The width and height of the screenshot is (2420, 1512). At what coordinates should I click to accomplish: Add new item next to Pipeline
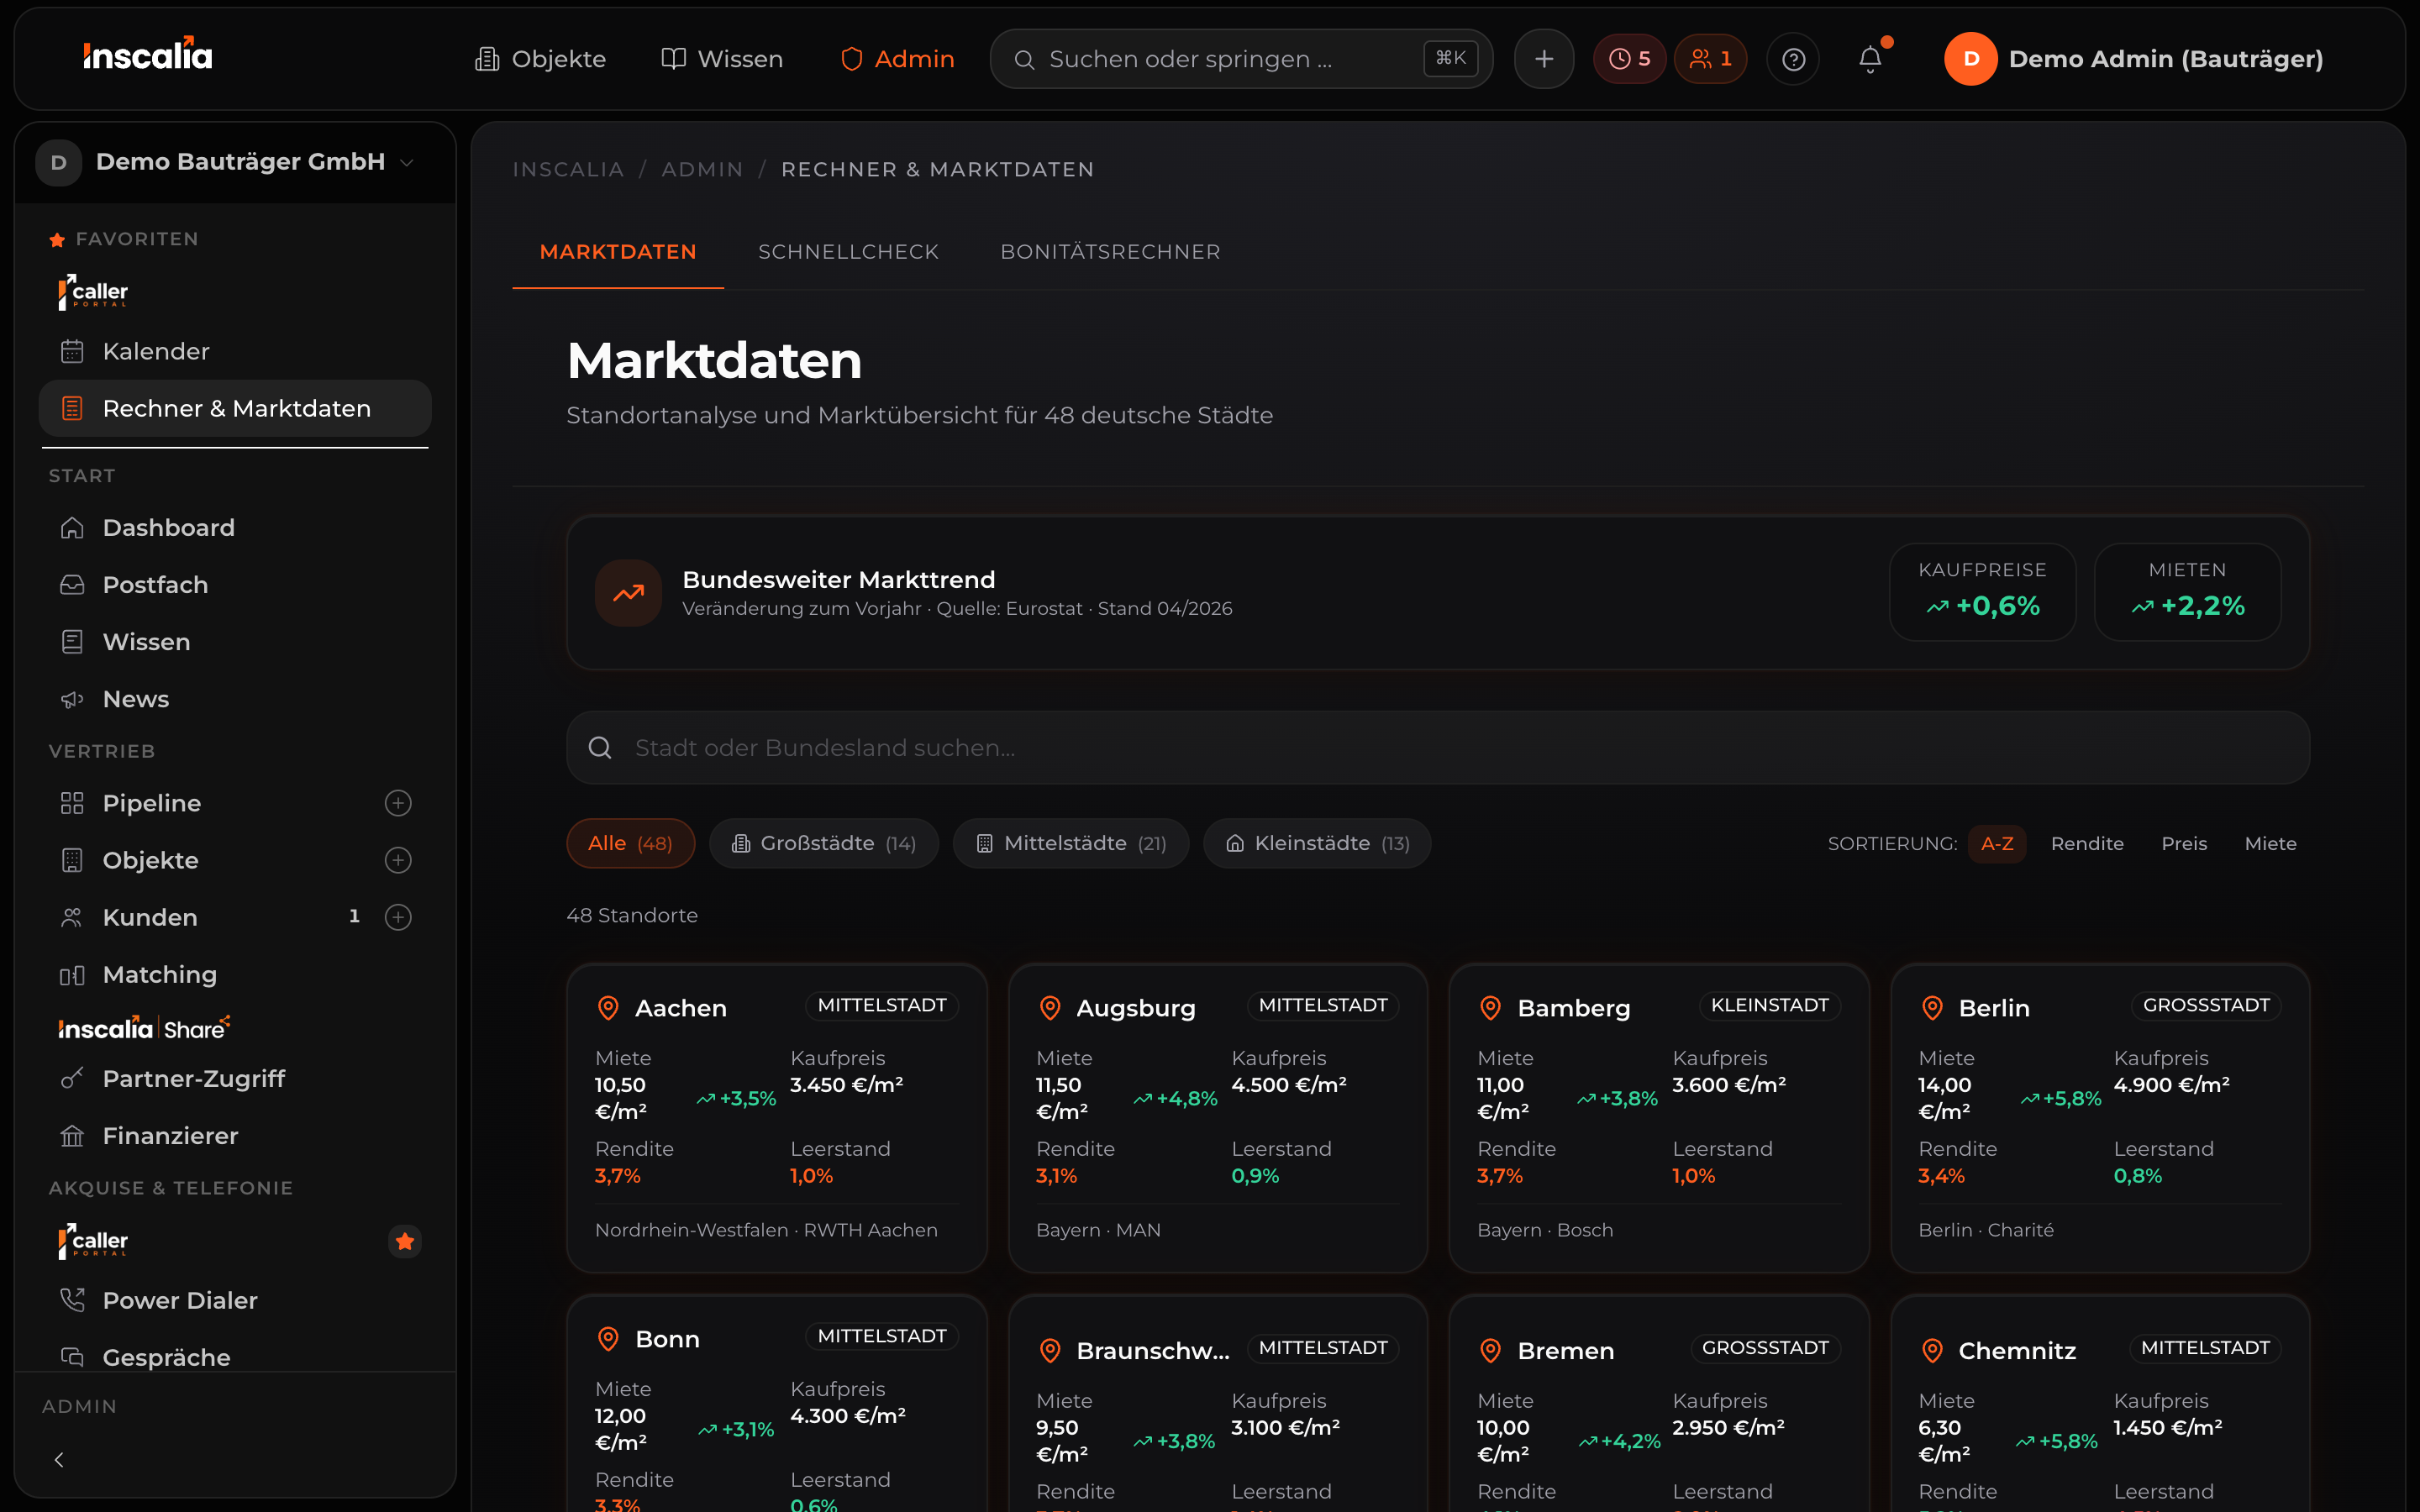[398, 803]
